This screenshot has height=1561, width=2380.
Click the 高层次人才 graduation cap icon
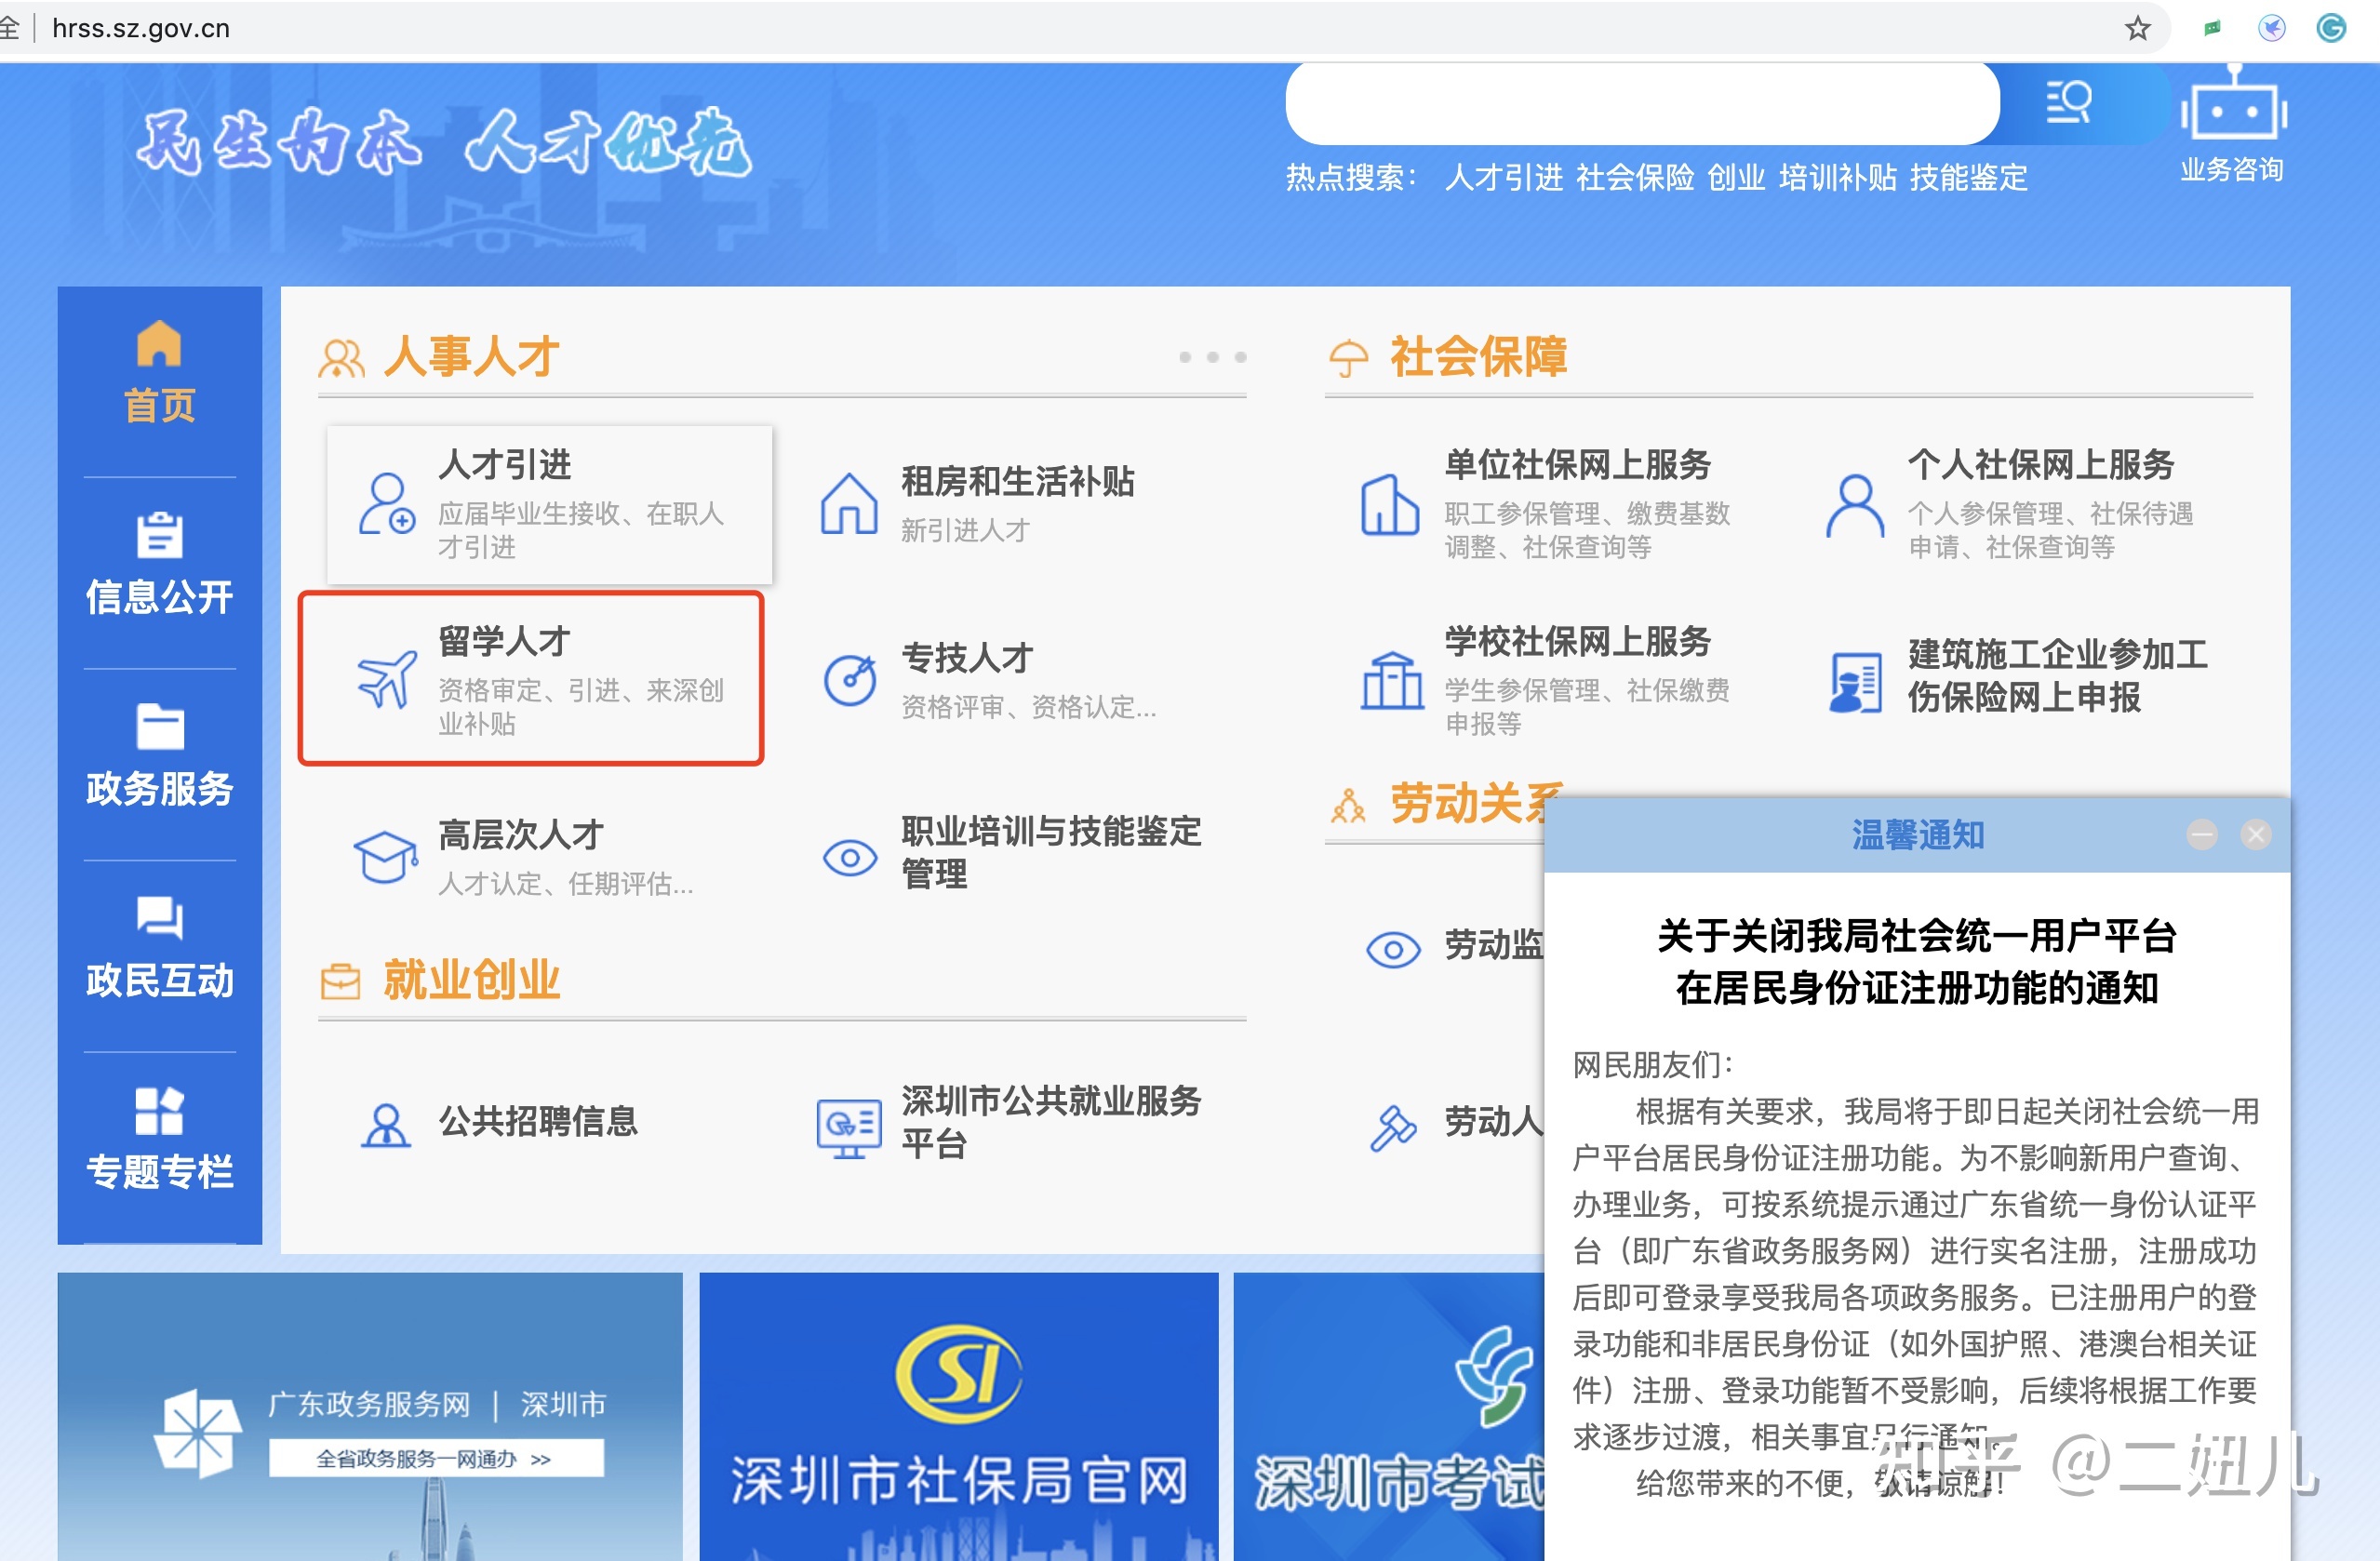pos(385,857)
